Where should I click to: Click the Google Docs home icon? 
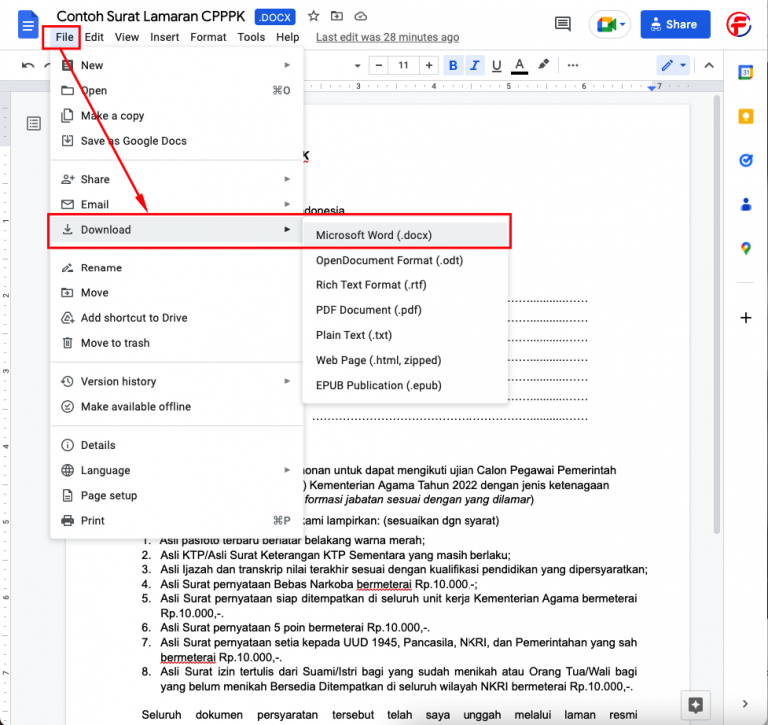click(28, 24)
